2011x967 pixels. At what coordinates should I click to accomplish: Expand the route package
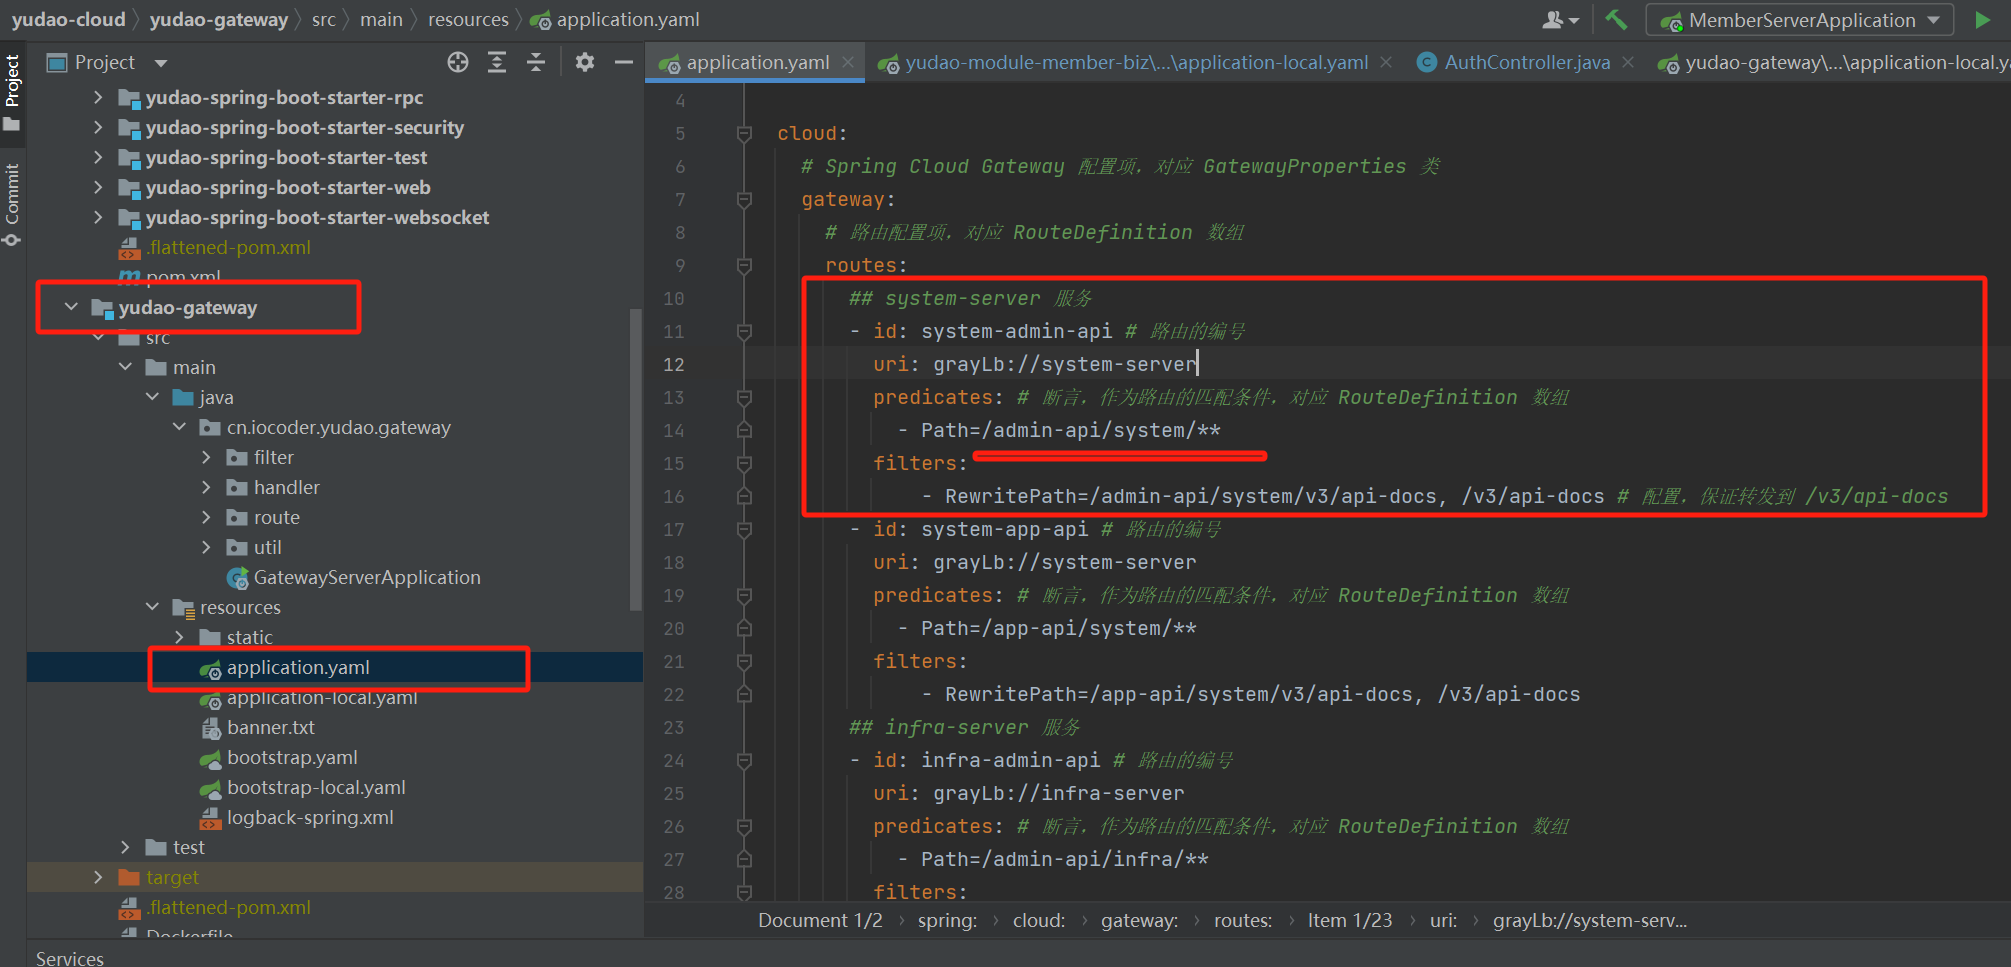pyautogui.click(x=206, y=517)
